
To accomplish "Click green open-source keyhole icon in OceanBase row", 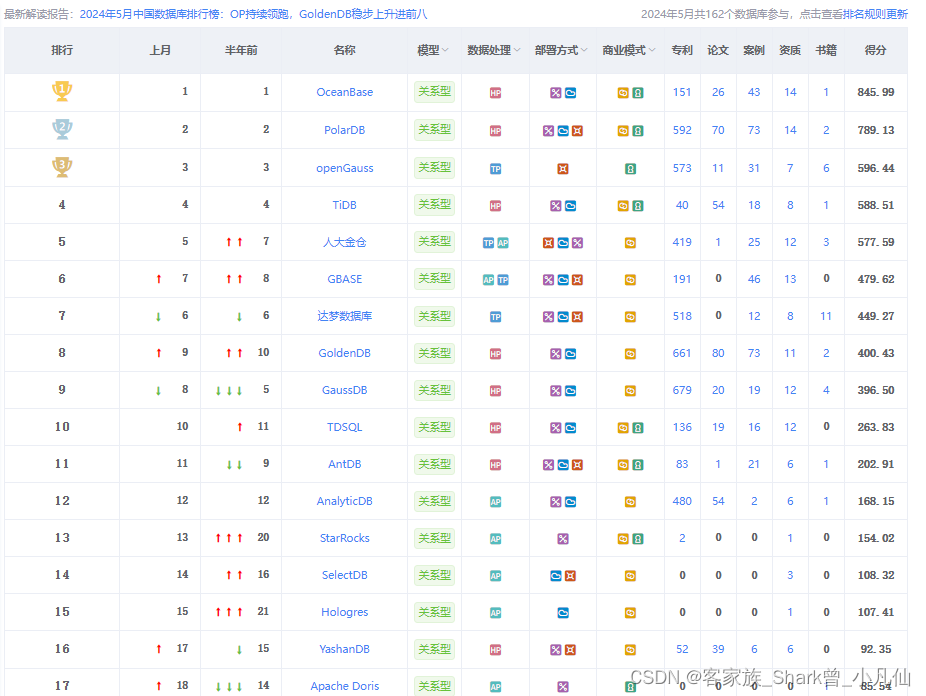I will point(638,93).
